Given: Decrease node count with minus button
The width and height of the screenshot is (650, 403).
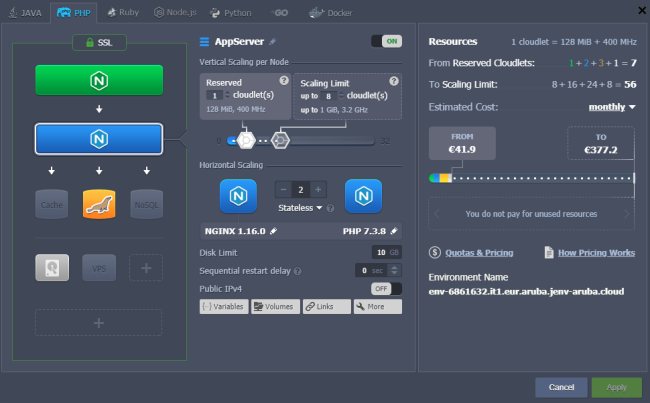Looking at the screenshot, I should 284,189.
